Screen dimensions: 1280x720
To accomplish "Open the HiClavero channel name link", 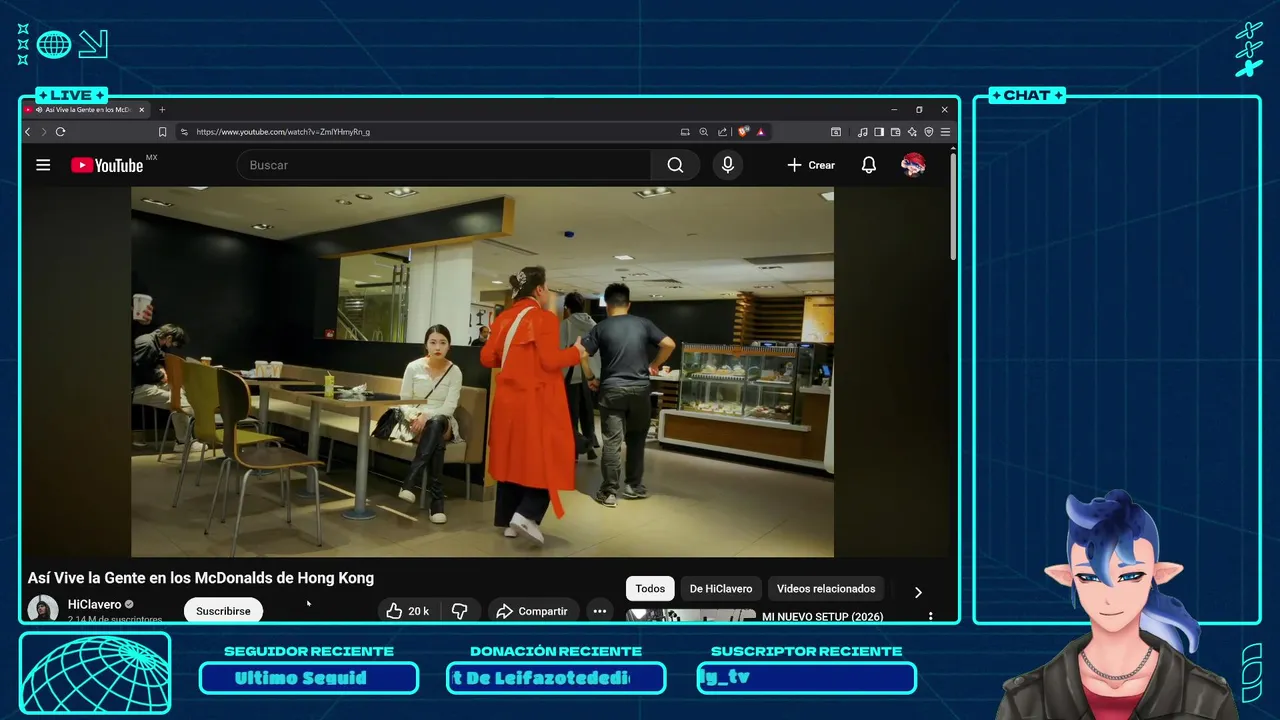I will pyautogui.click(x=94, y=605).
